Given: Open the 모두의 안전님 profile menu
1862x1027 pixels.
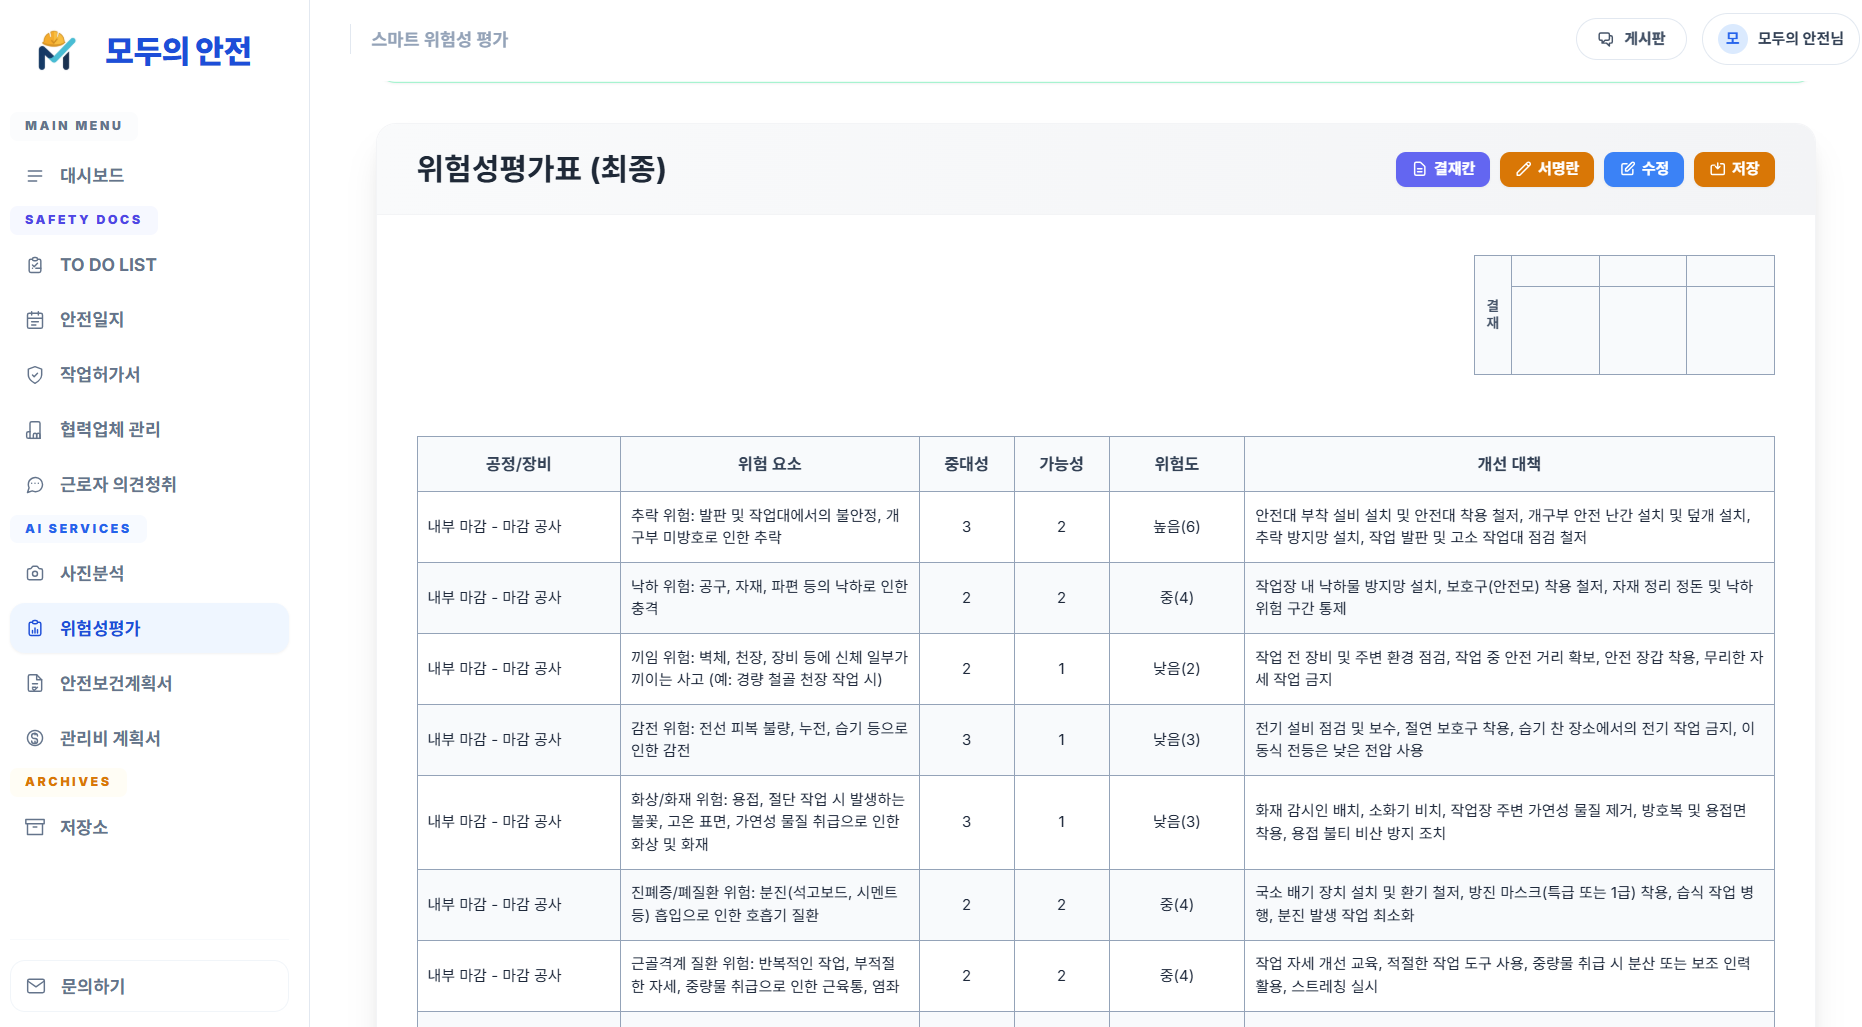Looking at the screenshot, I should point(1780,39).
